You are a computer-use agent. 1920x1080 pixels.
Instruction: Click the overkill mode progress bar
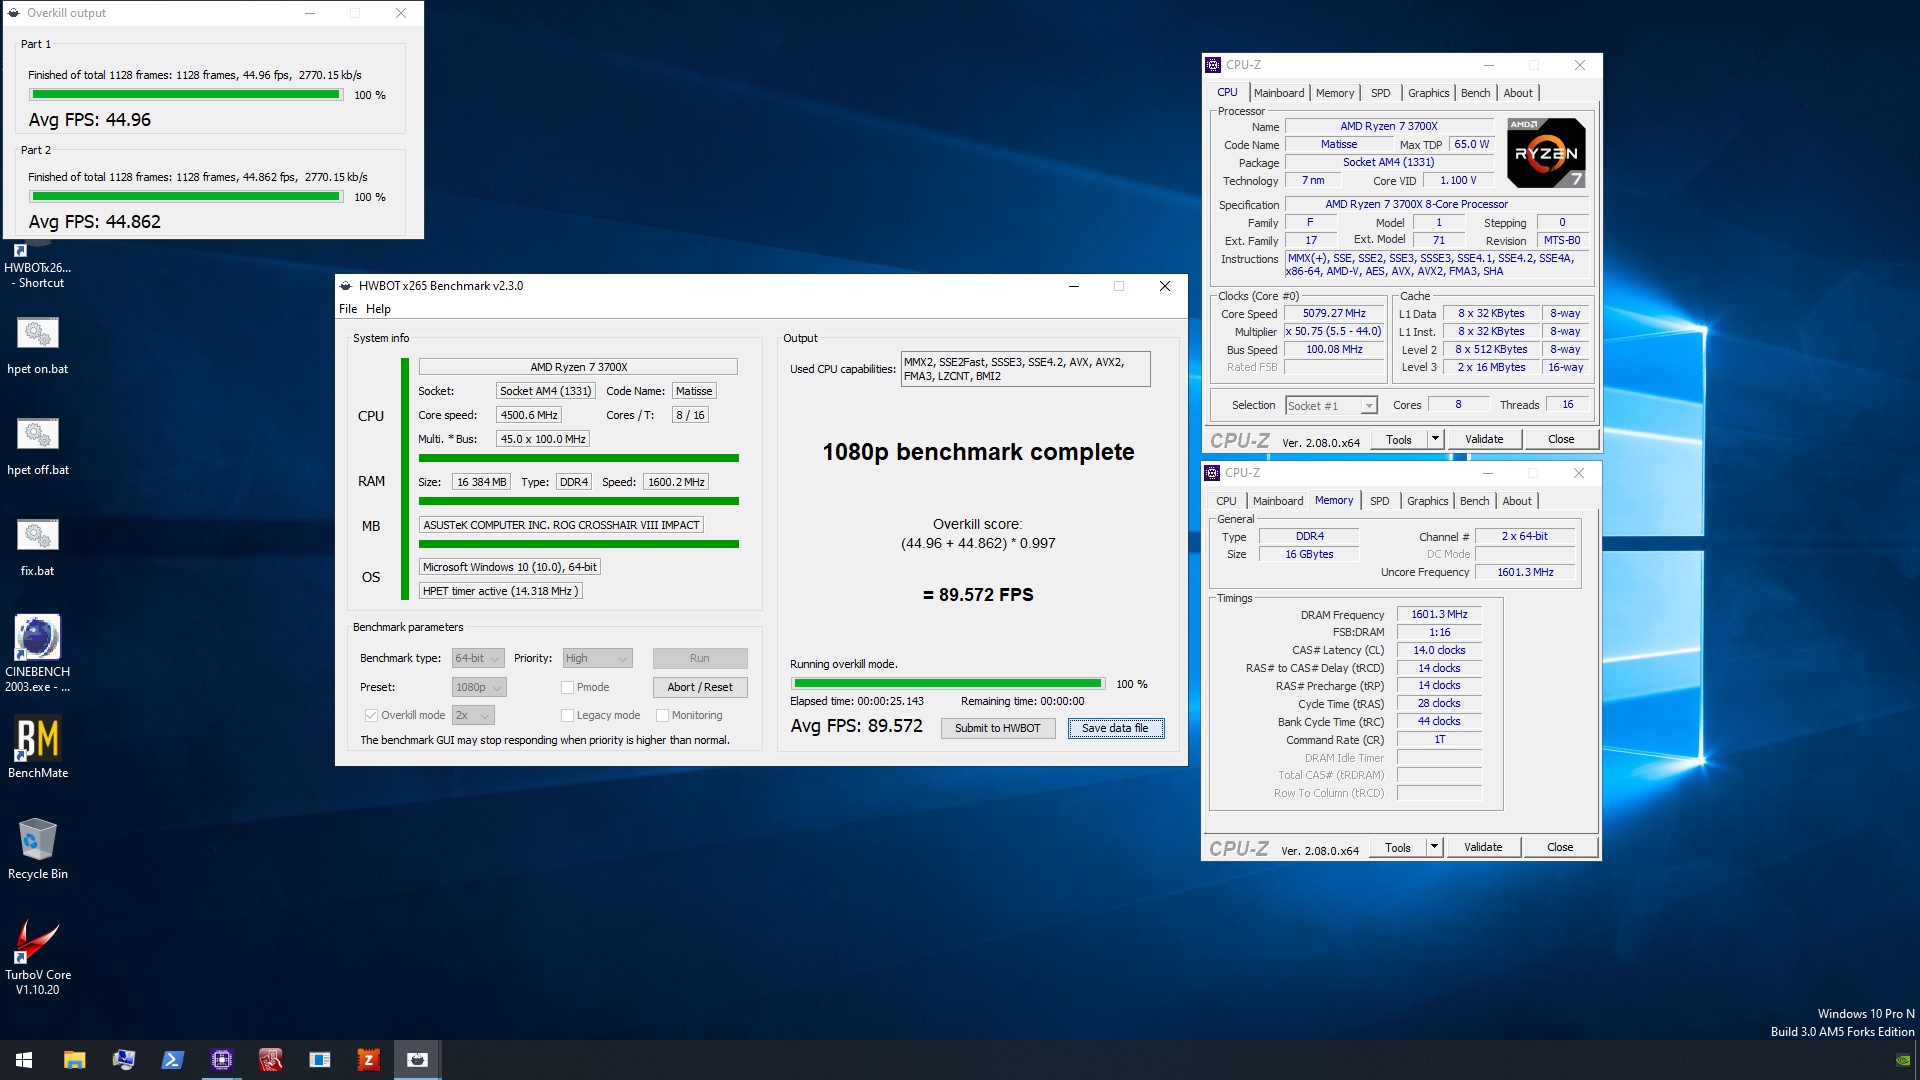pos(948,684)
